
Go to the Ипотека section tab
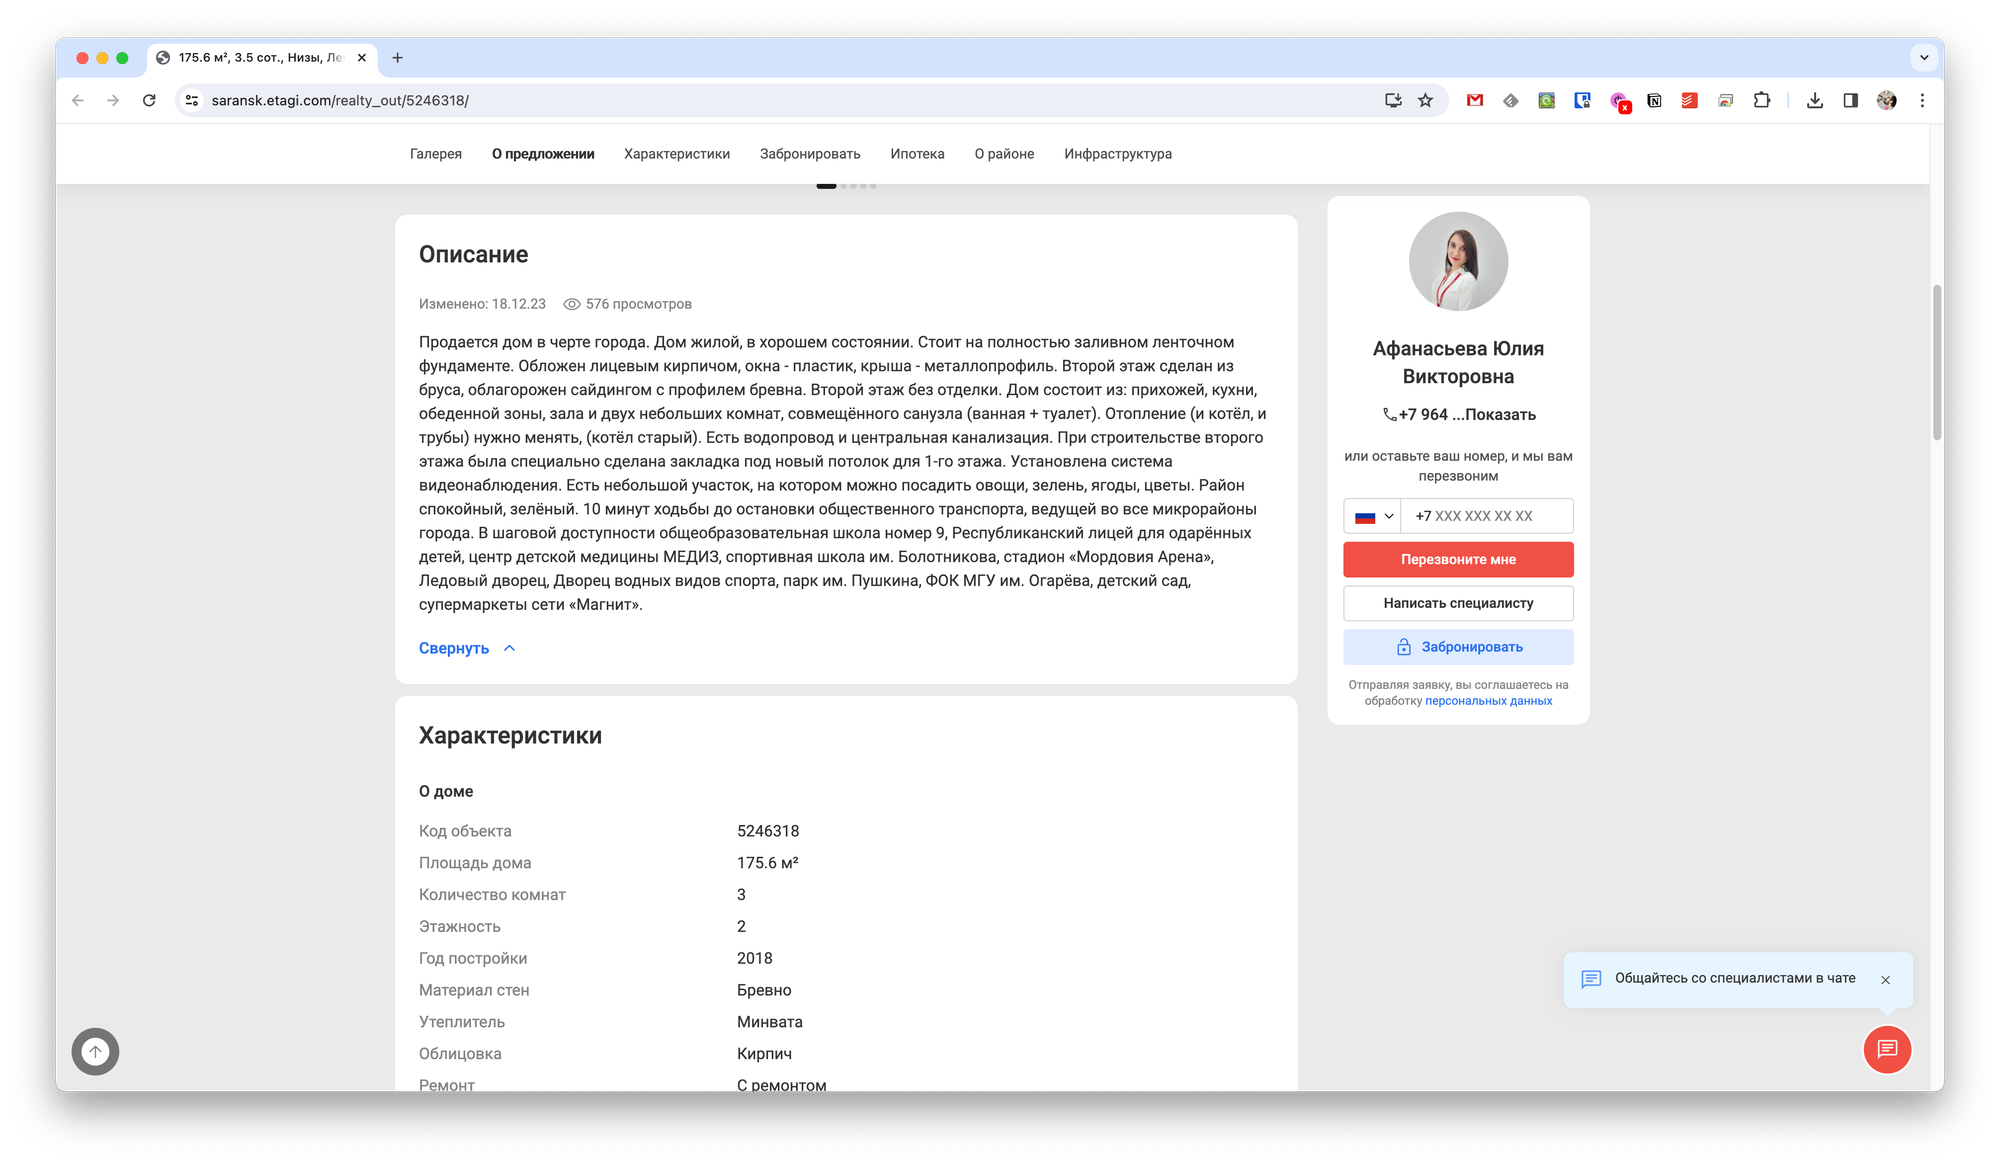point(917,154)
